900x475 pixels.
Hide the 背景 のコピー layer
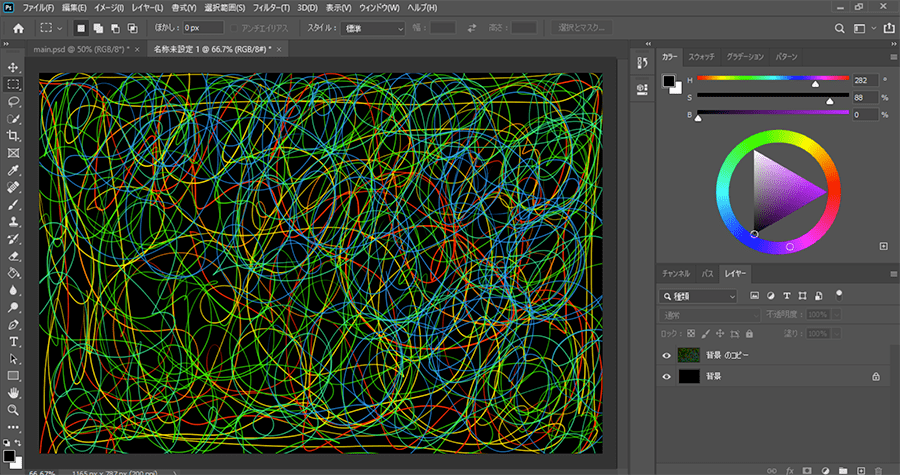point(667,355)
